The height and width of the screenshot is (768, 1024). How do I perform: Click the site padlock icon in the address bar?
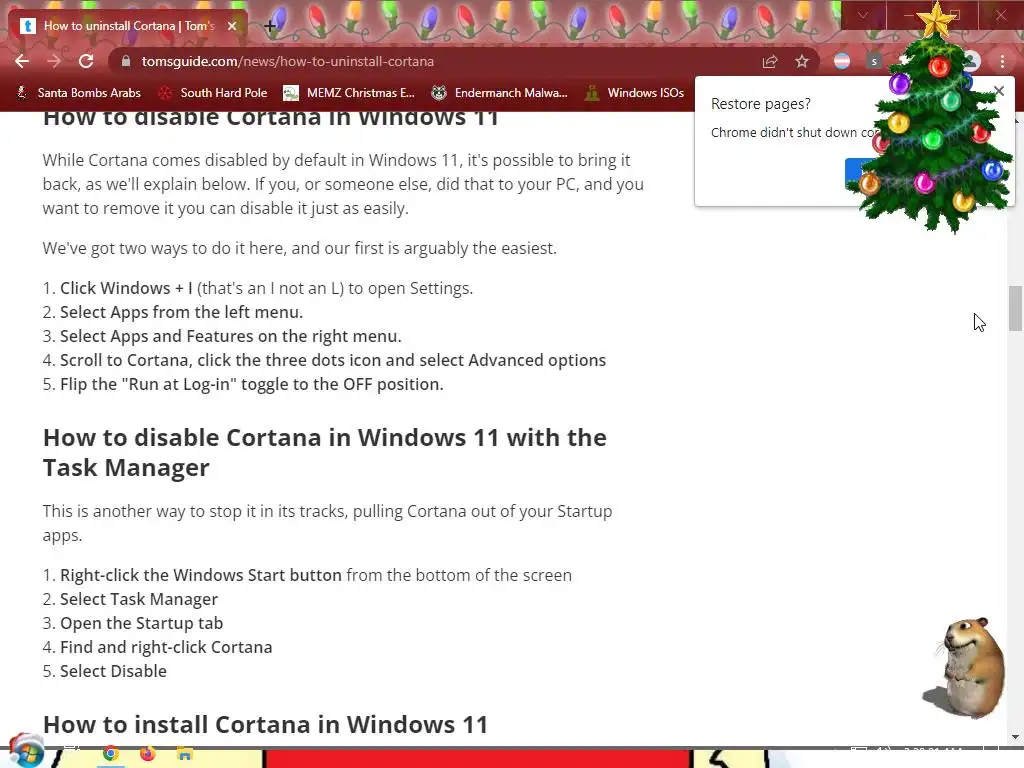point(127,61)
